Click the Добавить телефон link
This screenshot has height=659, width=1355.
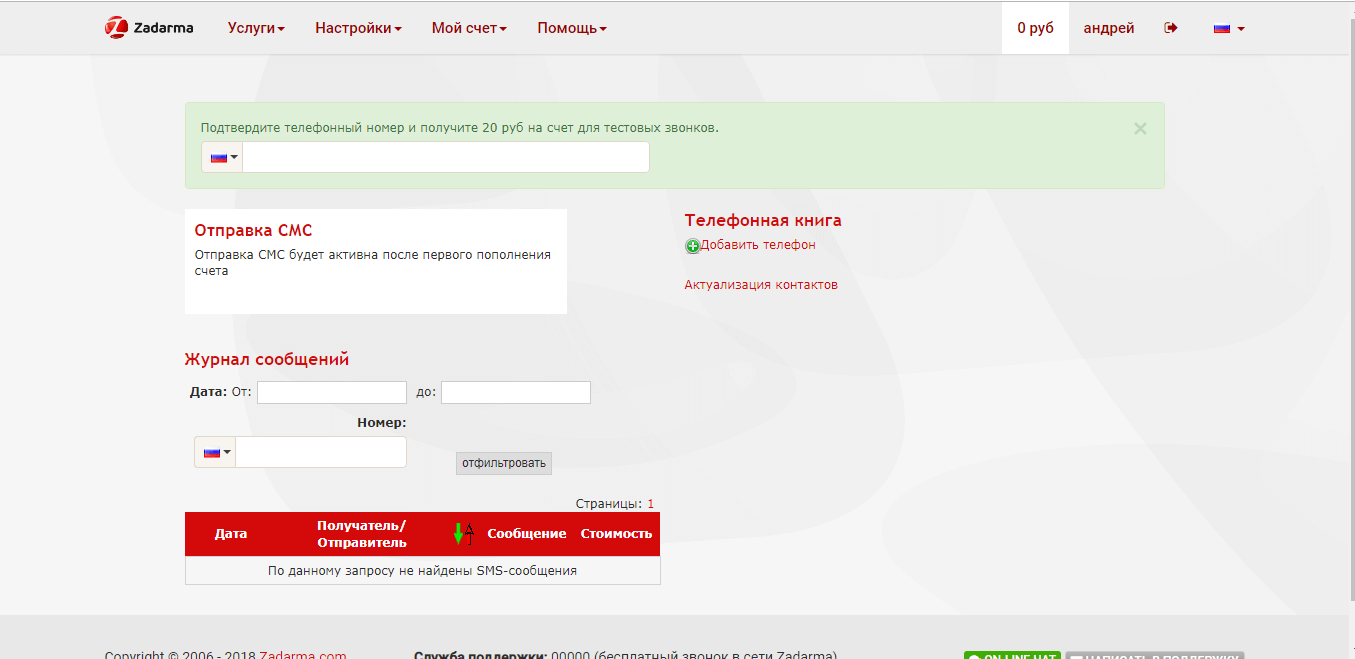pyautogui.click(x=758, y=245)
